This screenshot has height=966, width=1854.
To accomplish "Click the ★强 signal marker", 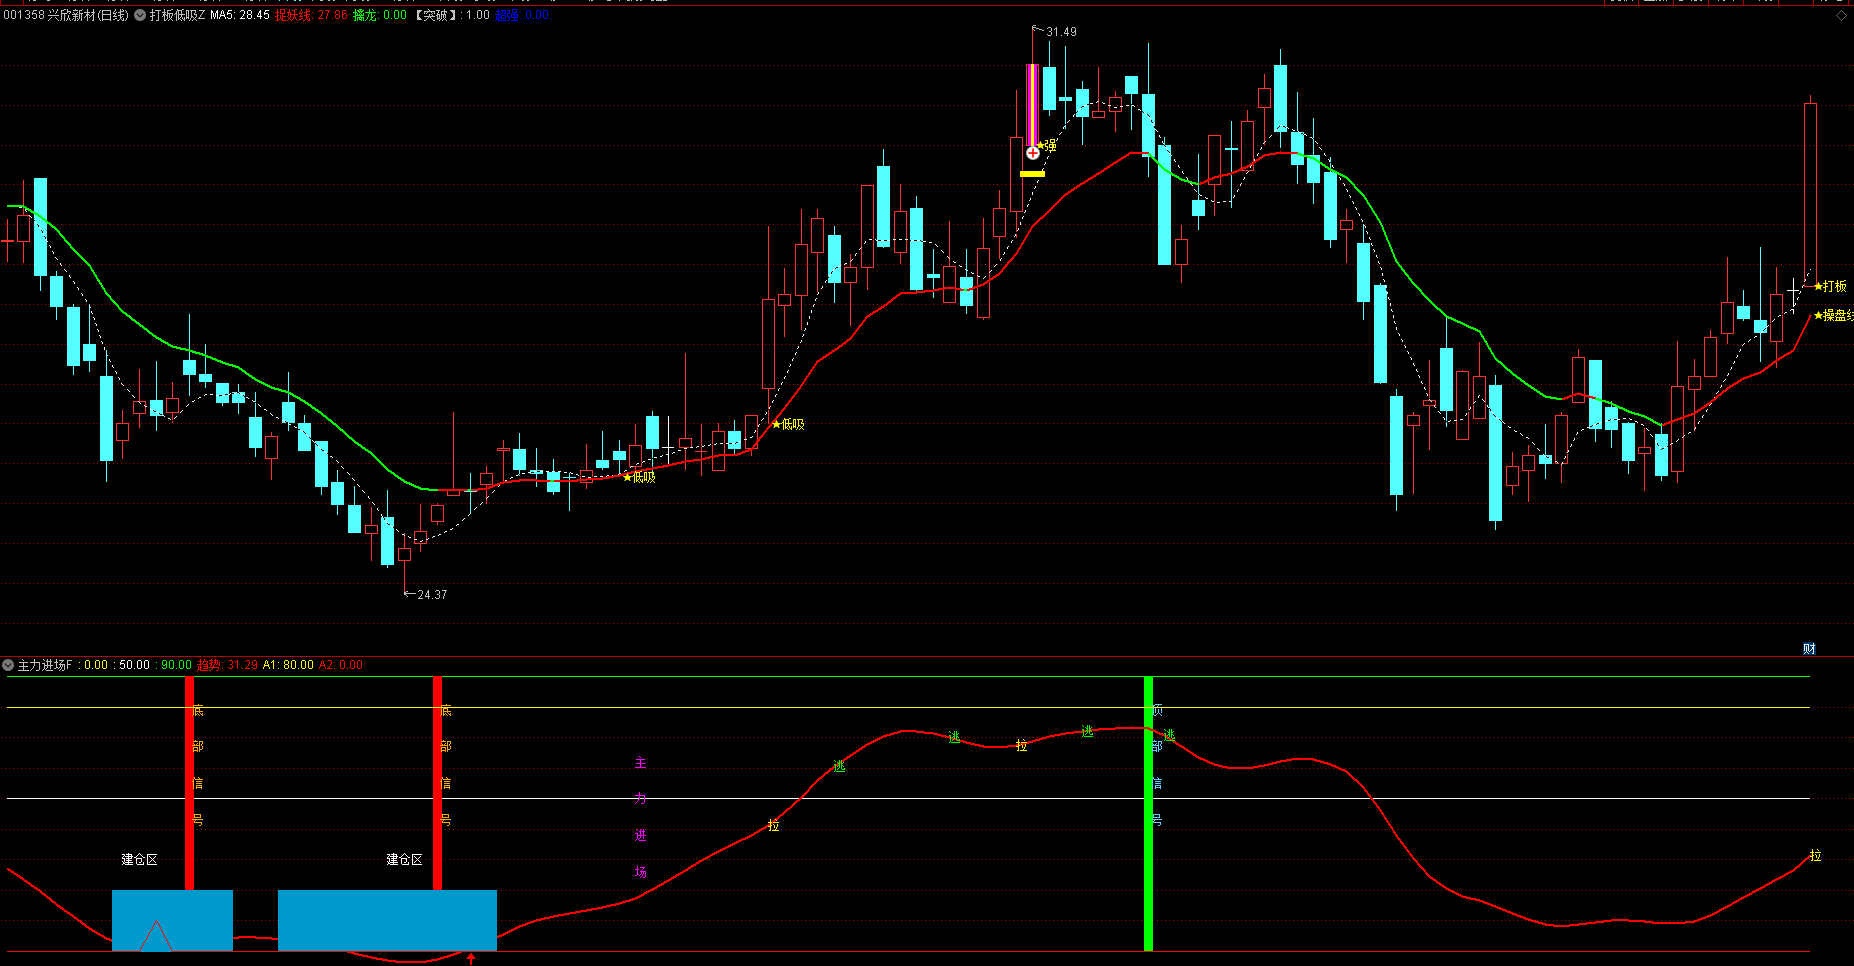I will pyautogui.click(x=1046, y=146).
